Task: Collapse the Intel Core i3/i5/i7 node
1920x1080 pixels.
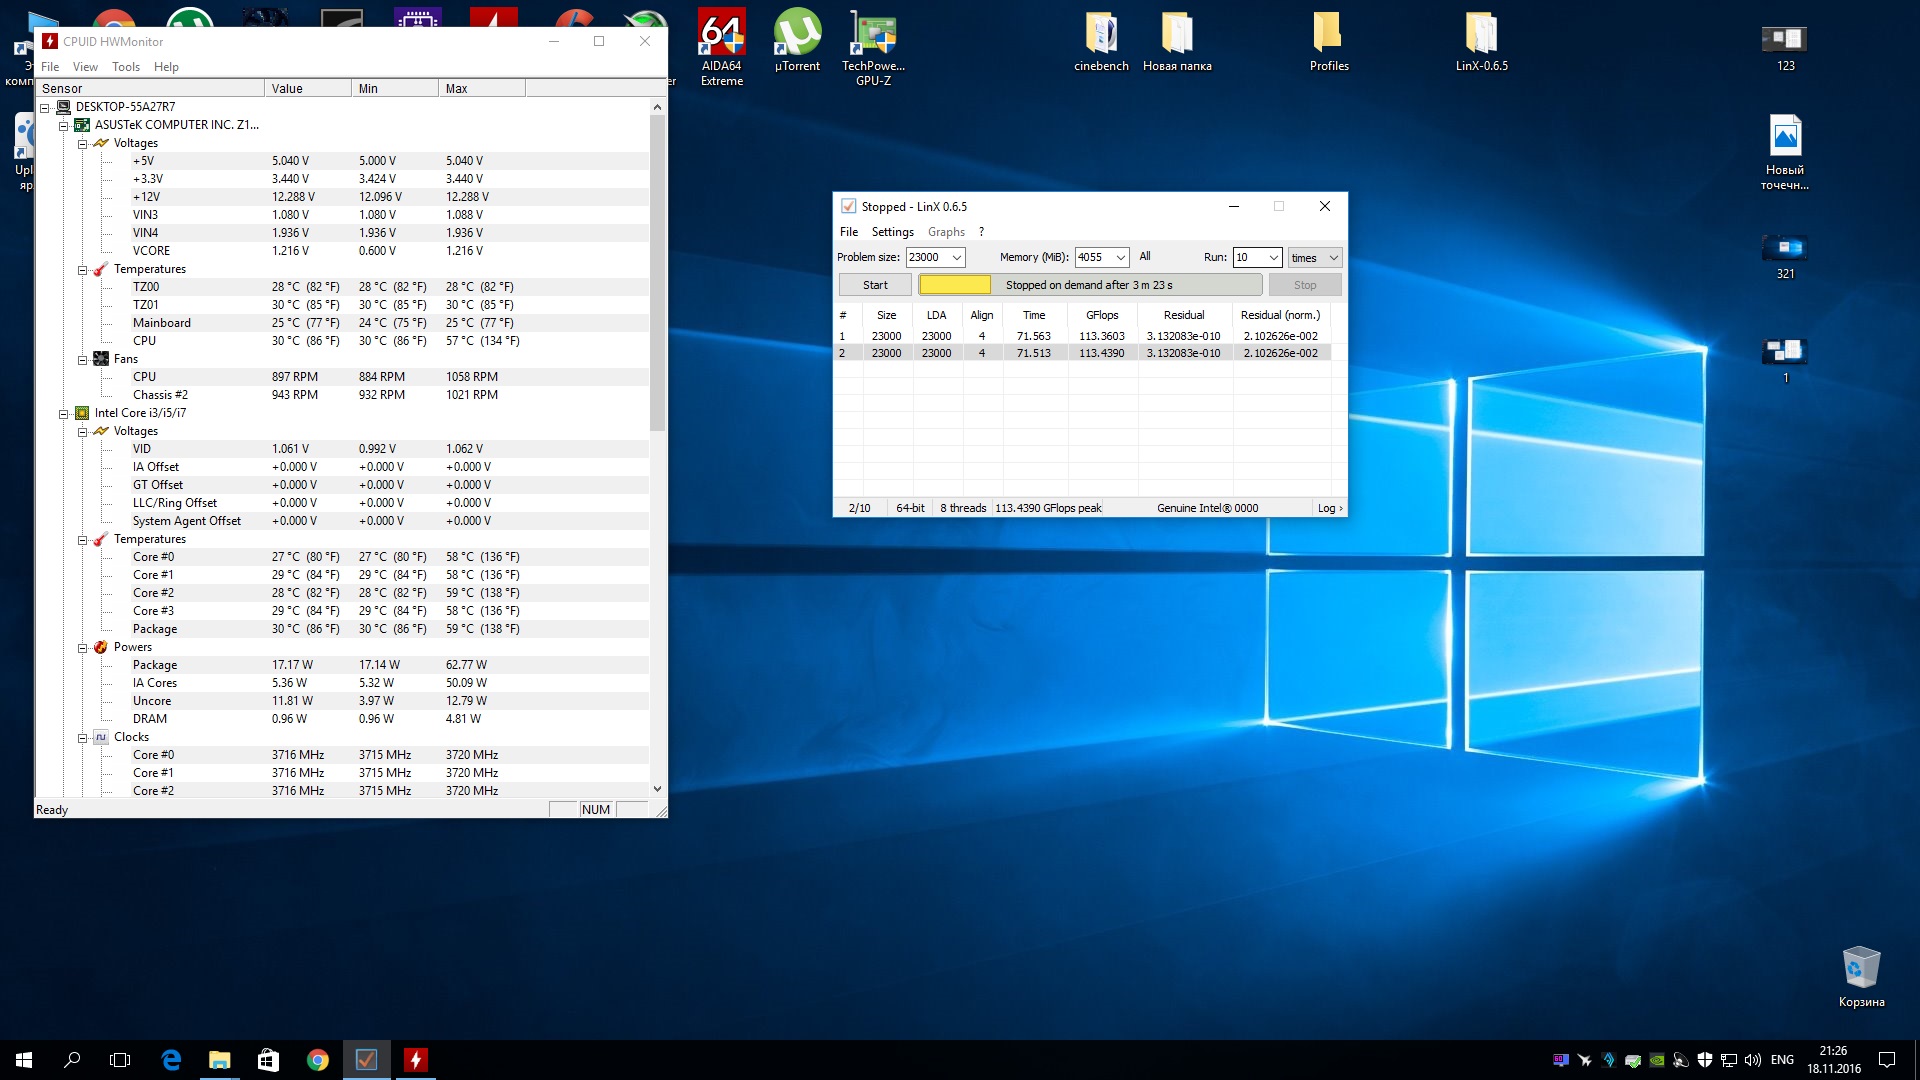Action: pyautogui.click(x=64, y=413)
